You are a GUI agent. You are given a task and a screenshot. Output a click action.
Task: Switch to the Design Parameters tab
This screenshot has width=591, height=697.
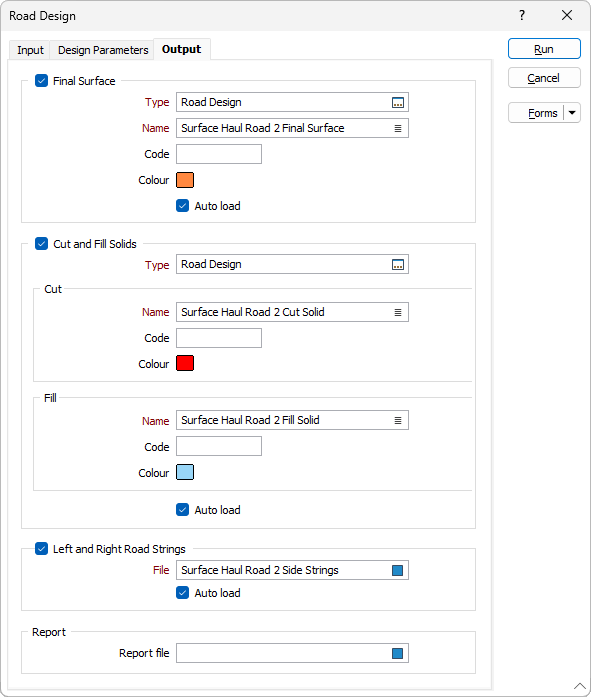click(x=103, y=50)
